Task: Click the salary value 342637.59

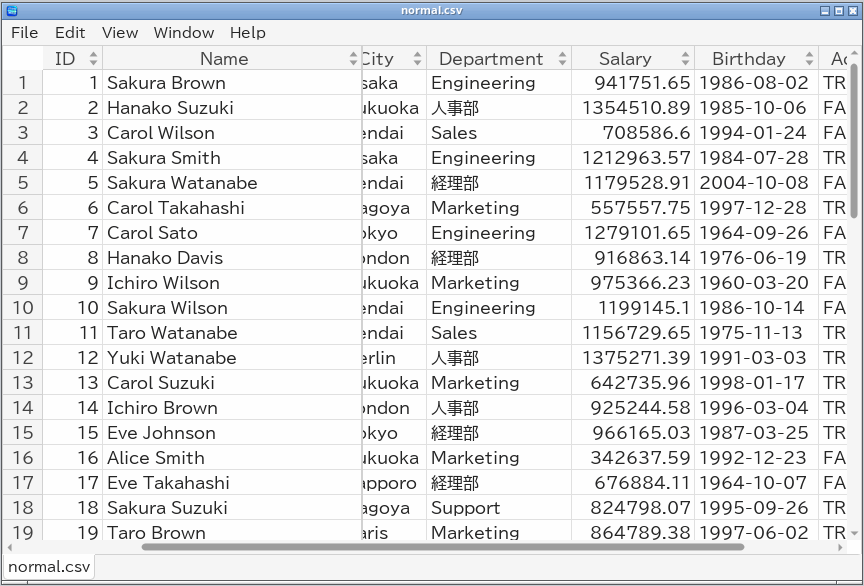Action: point(633,458)
